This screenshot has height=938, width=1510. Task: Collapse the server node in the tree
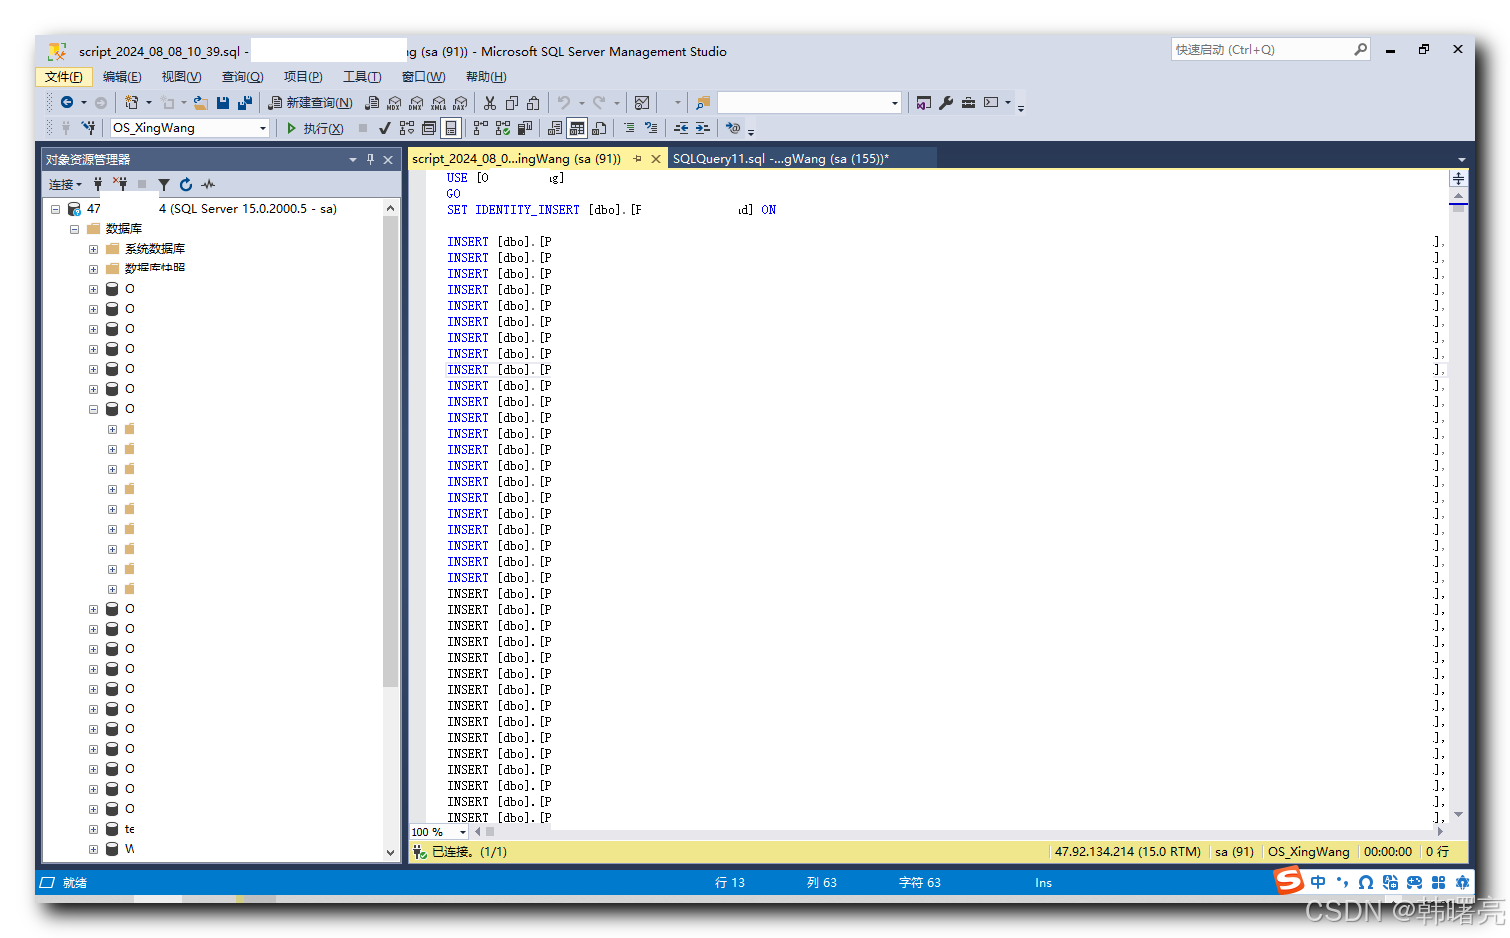point(56,209)
